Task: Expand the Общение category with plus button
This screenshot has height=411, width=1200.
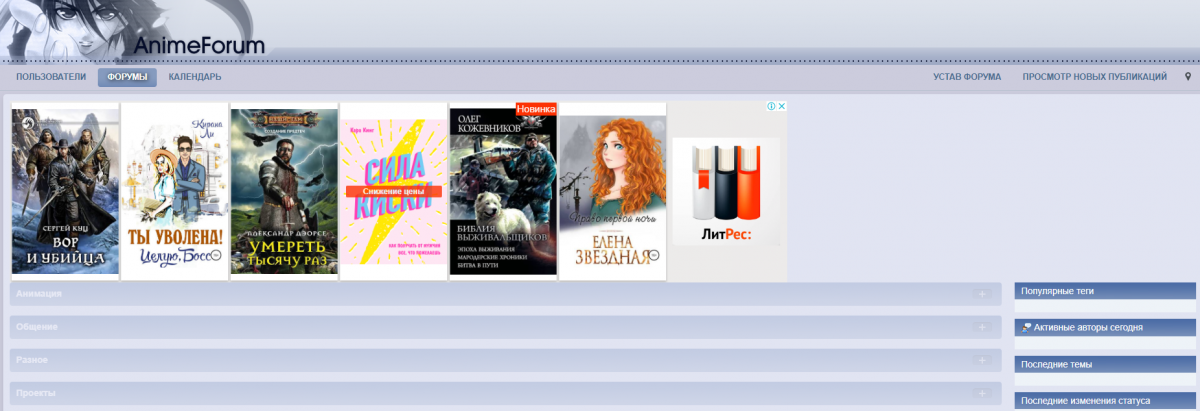Action: 983,327
